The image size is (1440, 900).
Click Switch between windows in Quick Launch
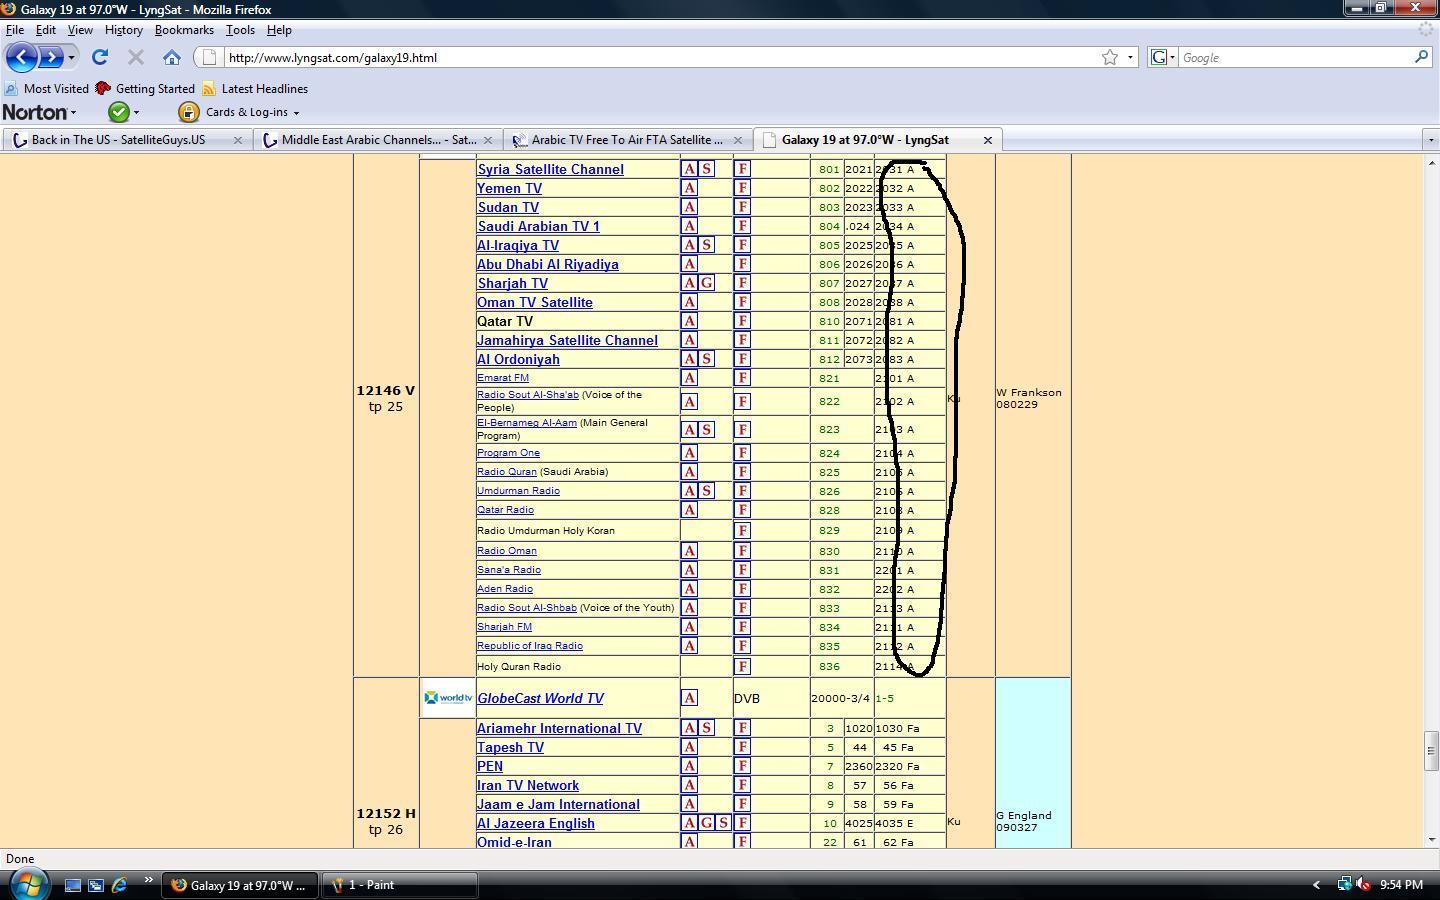pos(96,885)
